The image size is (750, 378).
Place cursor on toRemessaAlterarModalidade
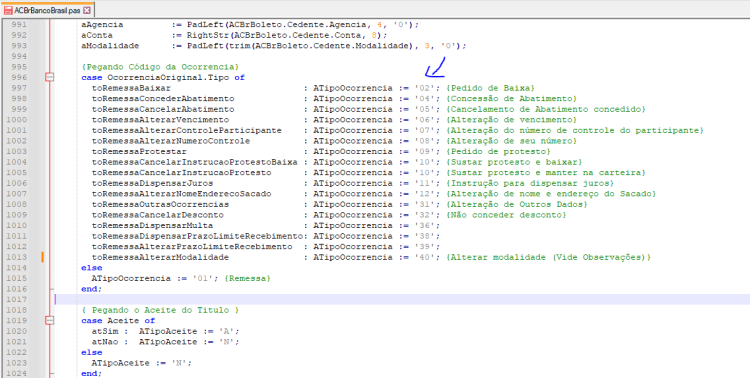point(160,257)
